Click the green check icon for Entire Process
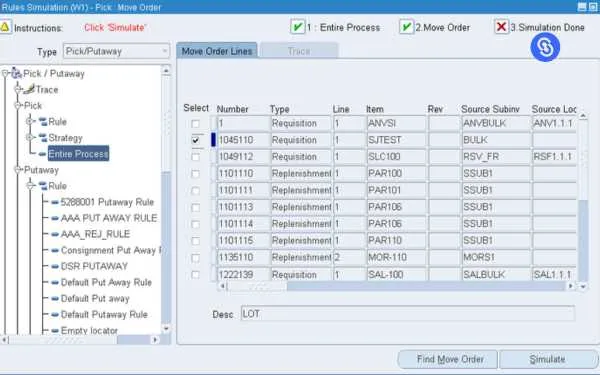This screenshot has height=375, width=600. [x=297, y=27]
